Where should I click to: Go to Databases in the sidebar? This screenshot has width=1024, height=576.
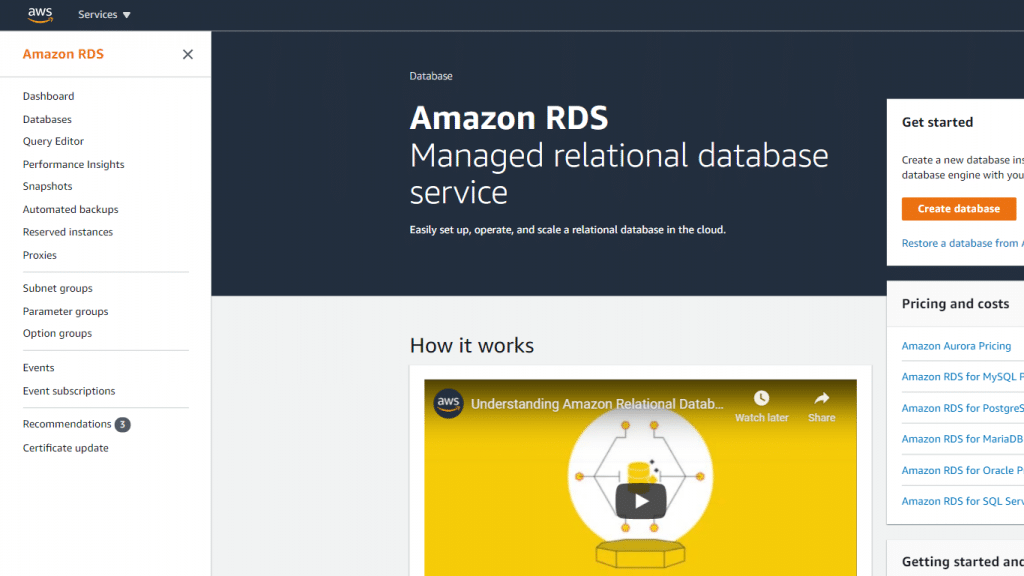tap(47, 120)
